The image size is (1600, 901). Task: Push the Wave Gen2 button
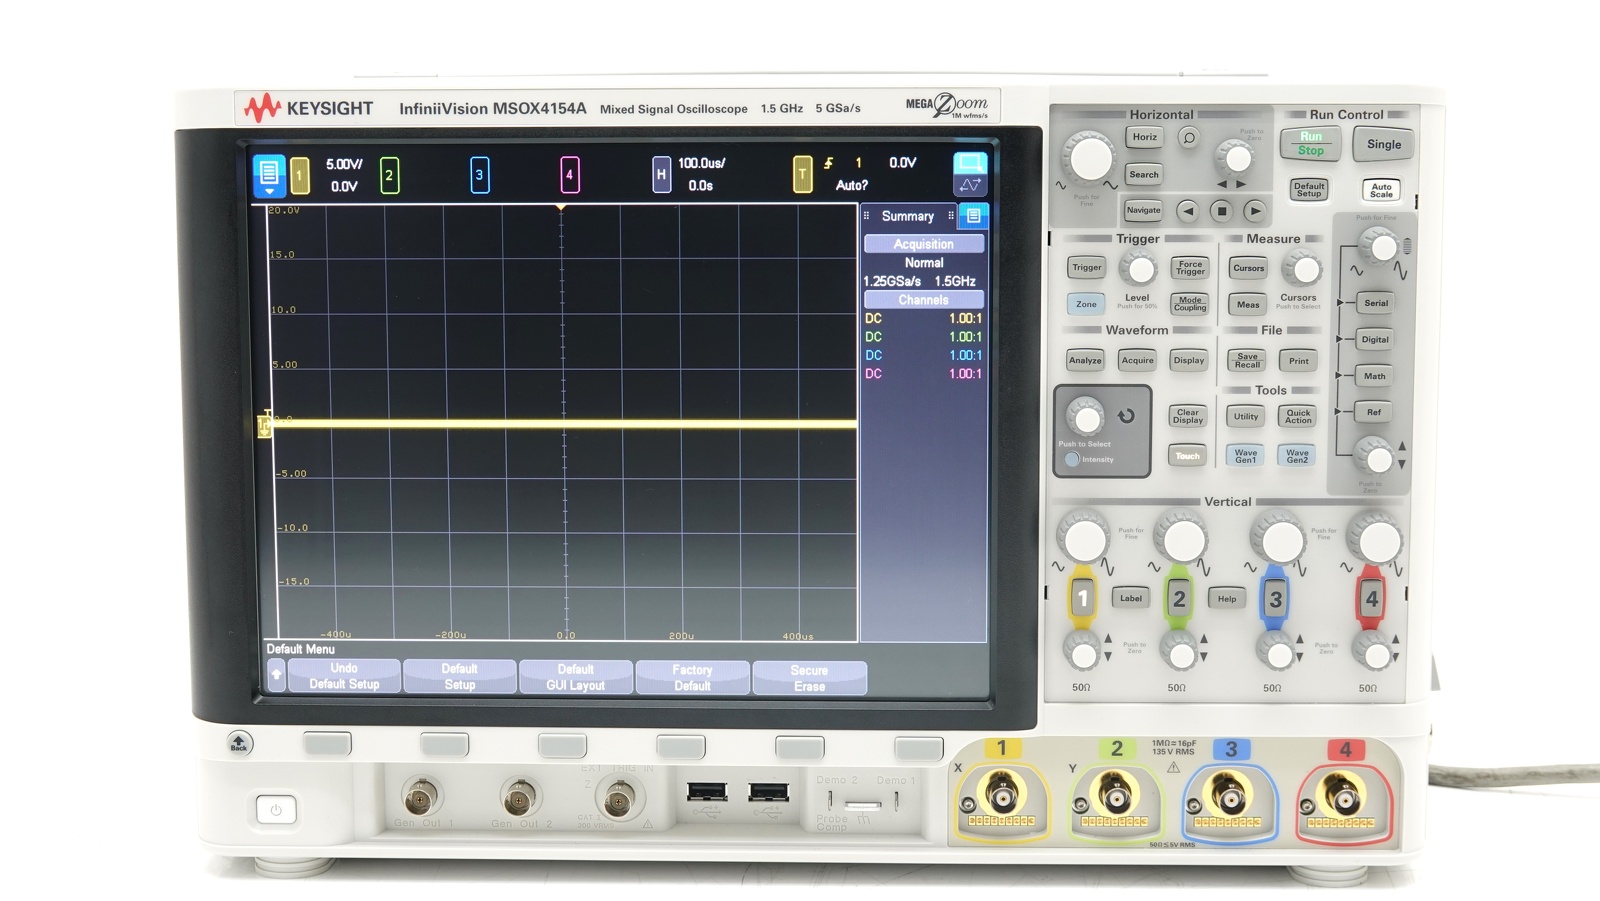click(1297, 456)
